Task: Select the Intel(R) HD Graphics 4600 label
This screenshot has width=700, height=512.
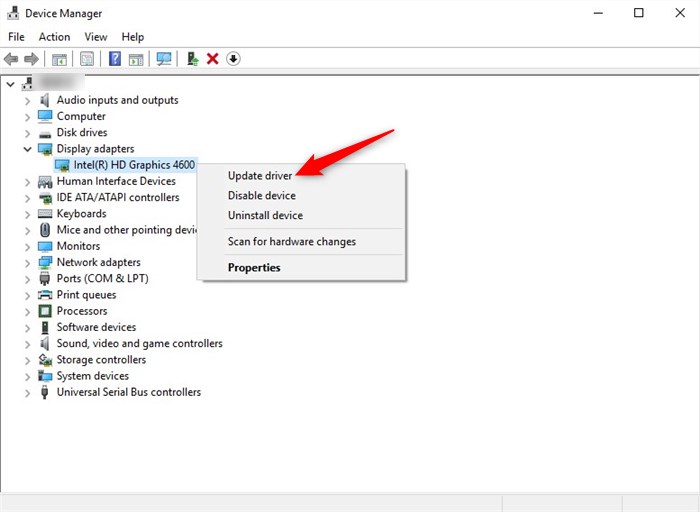Action: (x=134, y=165)
